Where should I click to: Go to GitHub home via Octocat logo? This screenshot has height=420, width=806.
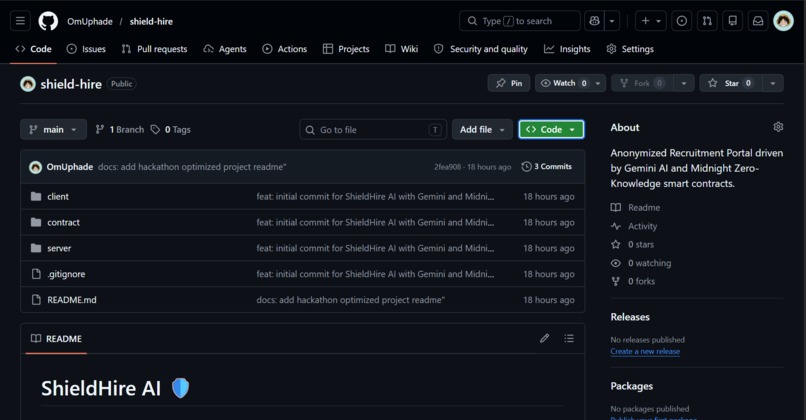point(48,21)
